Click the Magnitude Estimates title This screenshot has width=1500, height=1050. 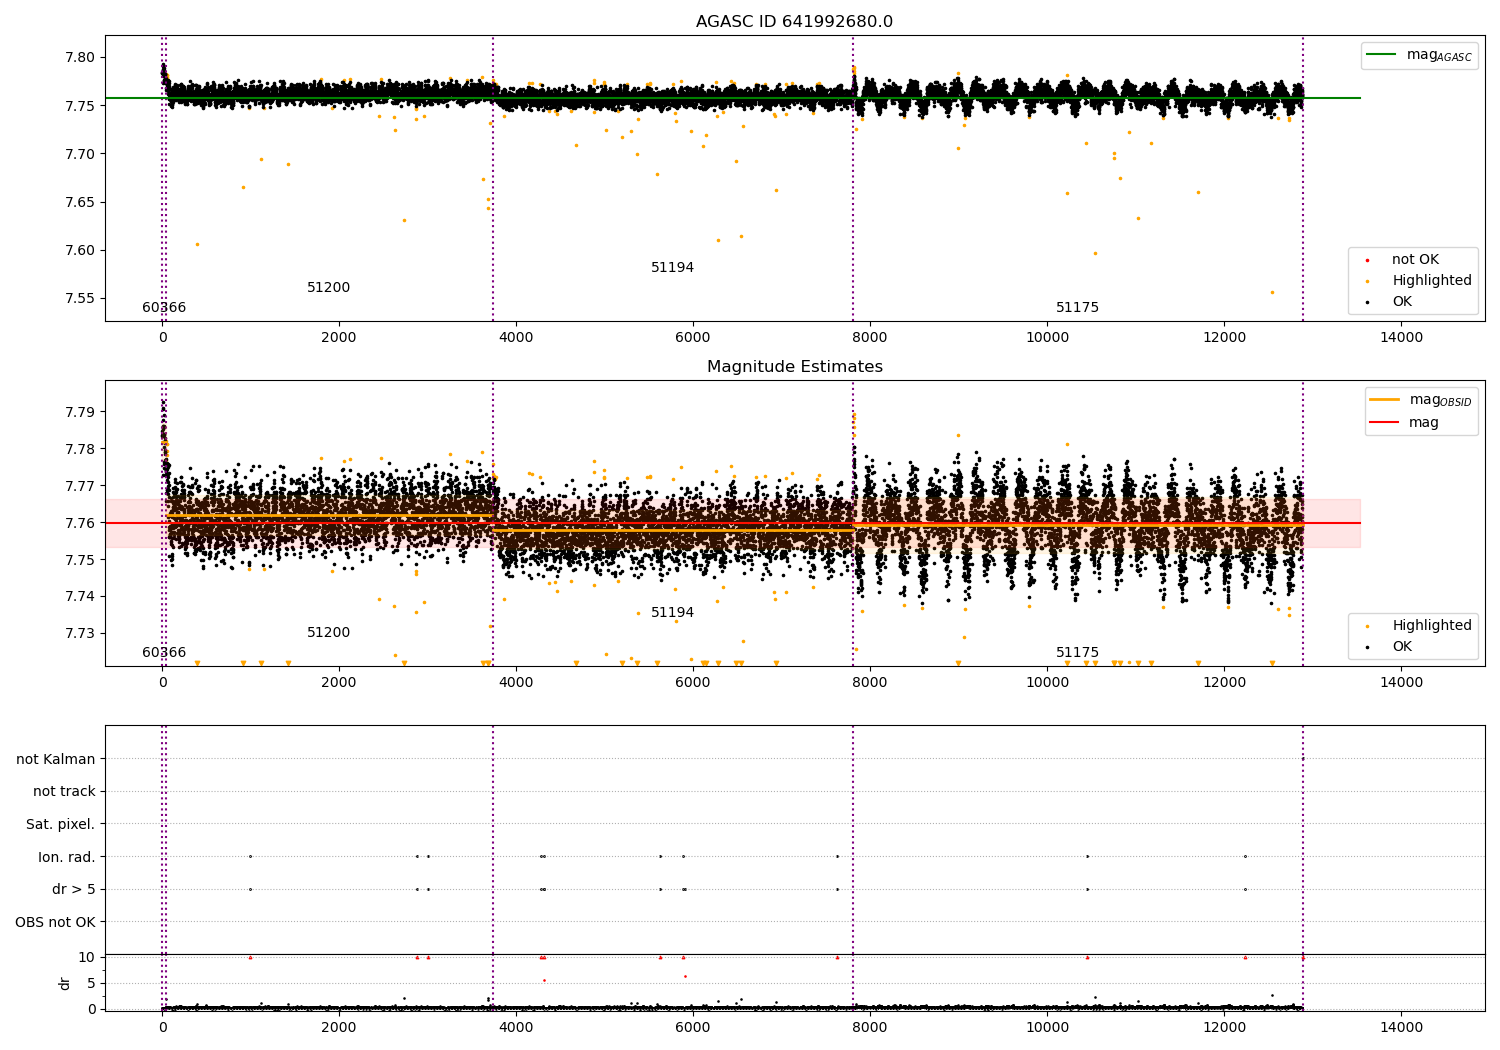pos(794,367)
